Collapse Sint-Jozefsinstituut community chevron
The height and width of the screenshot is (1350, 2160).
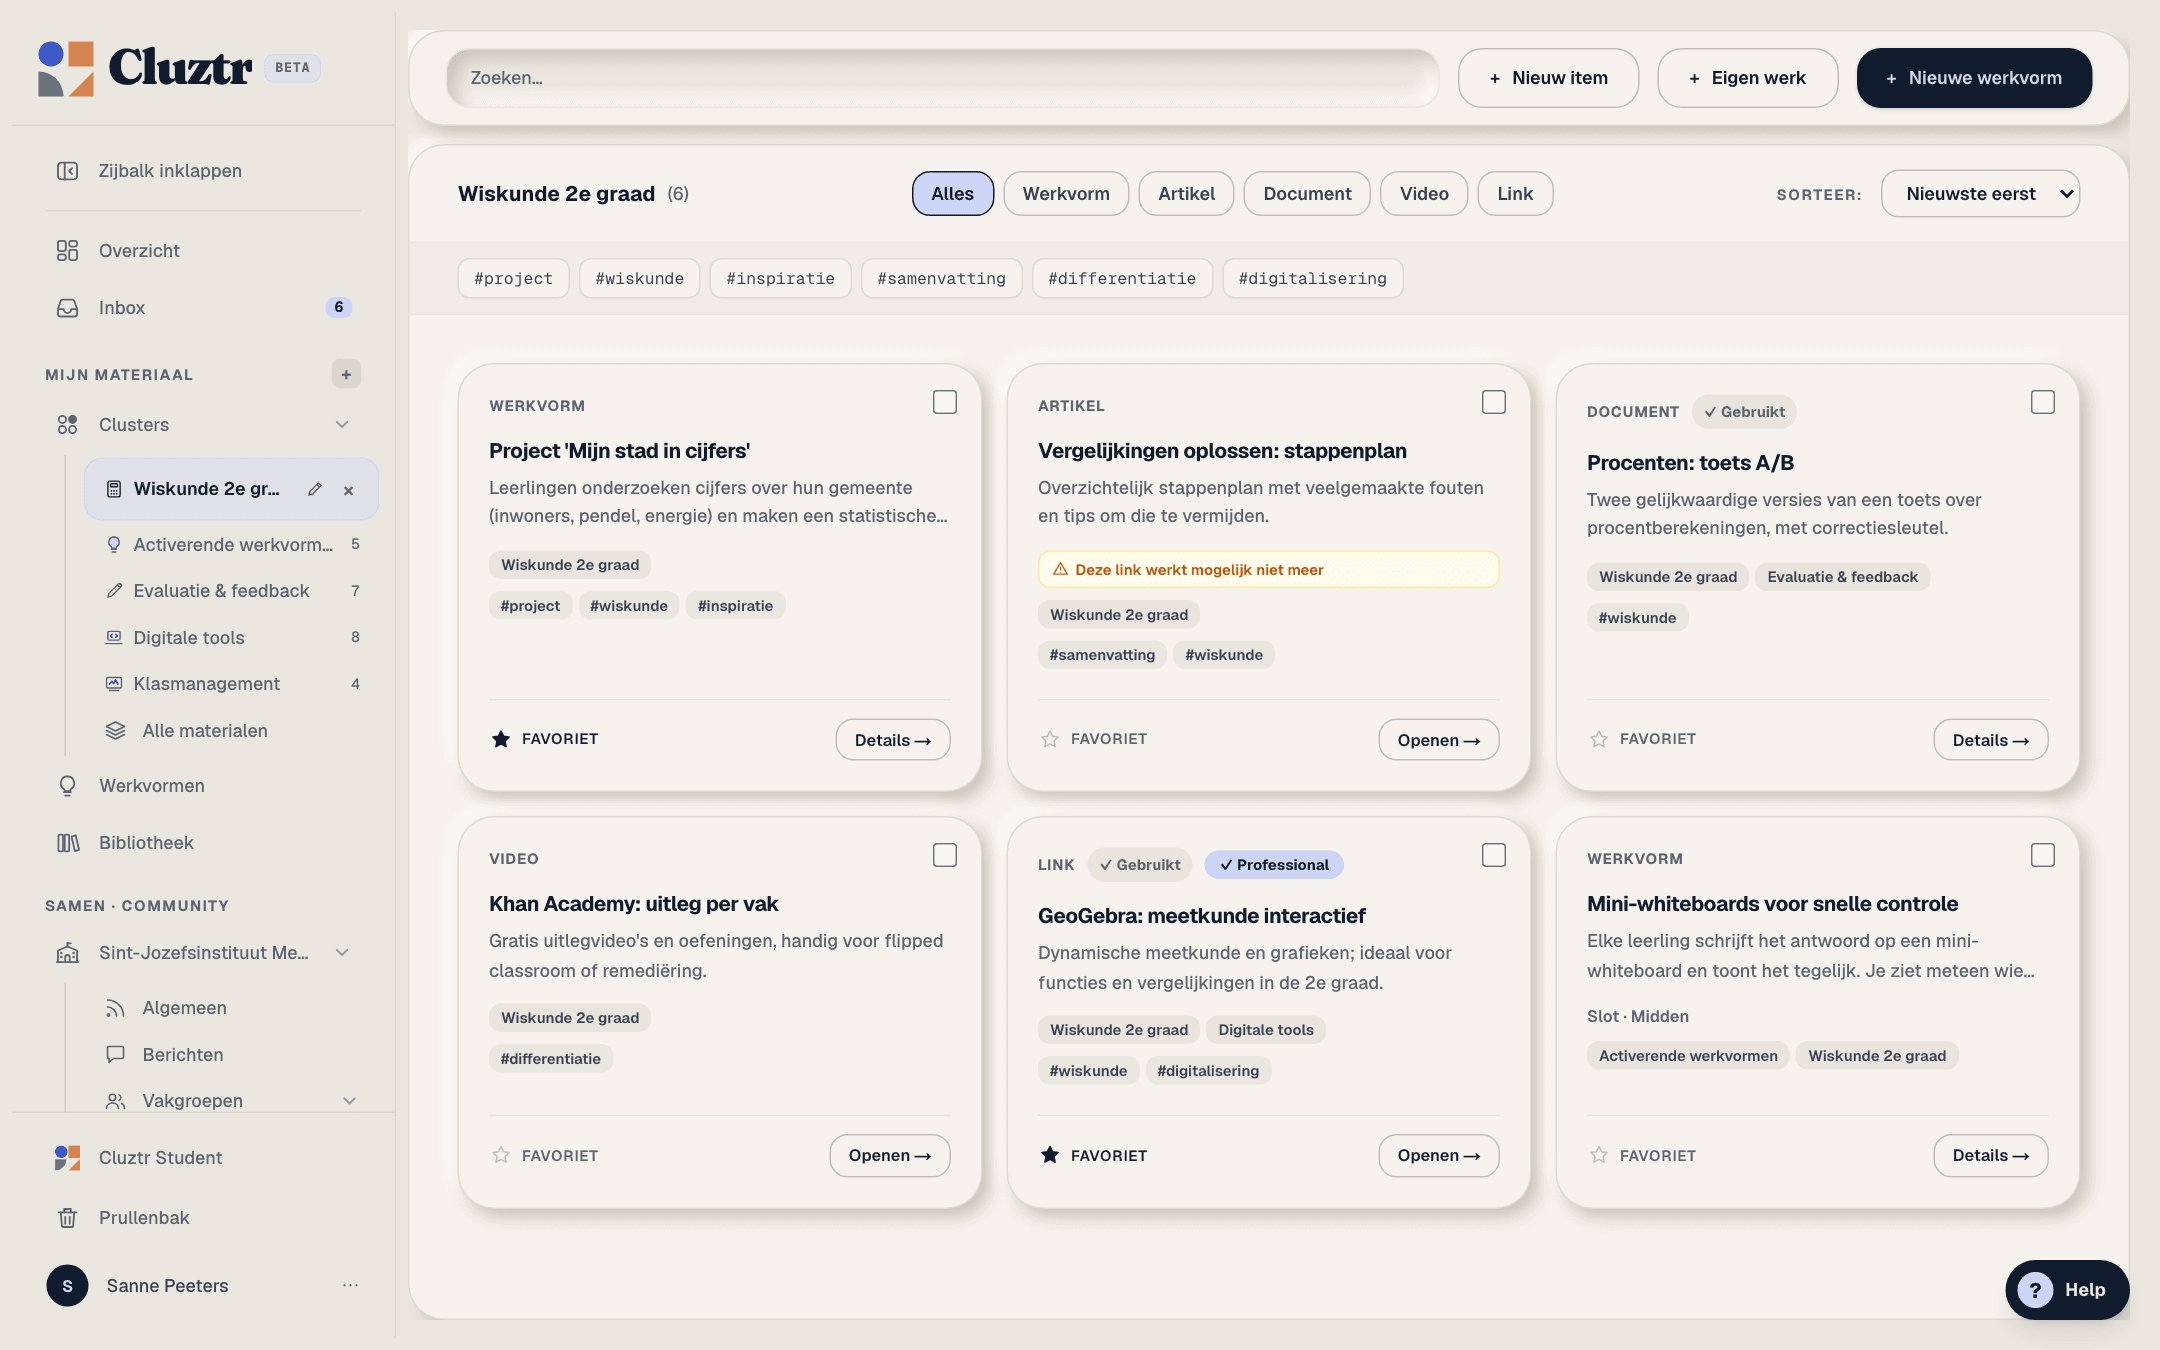coord(342,953)
